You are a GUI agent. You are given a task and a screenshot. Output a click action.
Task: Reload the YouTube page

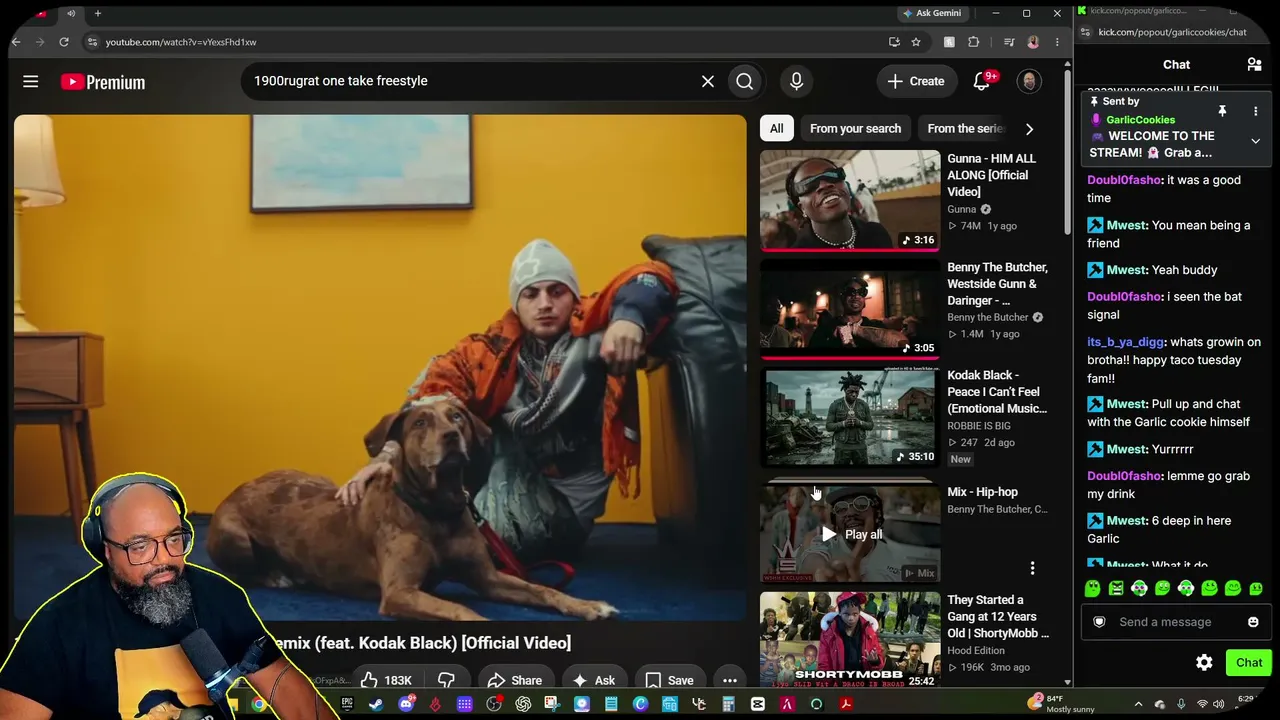(64, 42)
